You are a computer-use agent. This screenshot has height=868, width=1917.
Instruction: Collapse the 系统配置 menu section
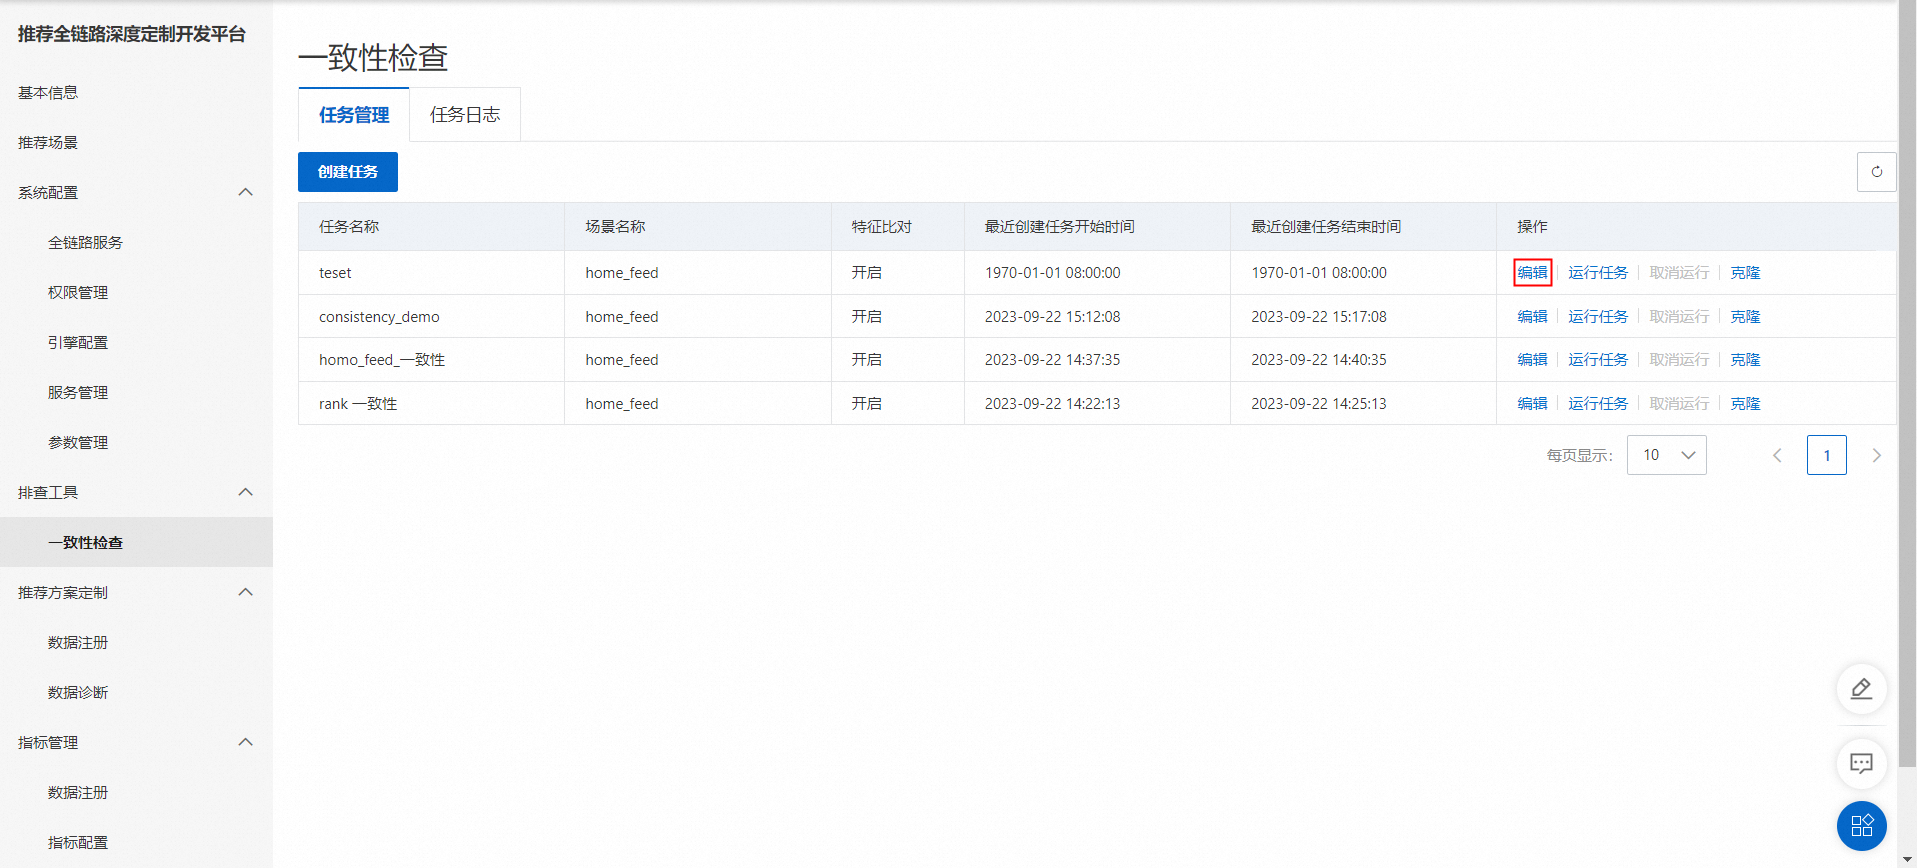tap(245, 192)
